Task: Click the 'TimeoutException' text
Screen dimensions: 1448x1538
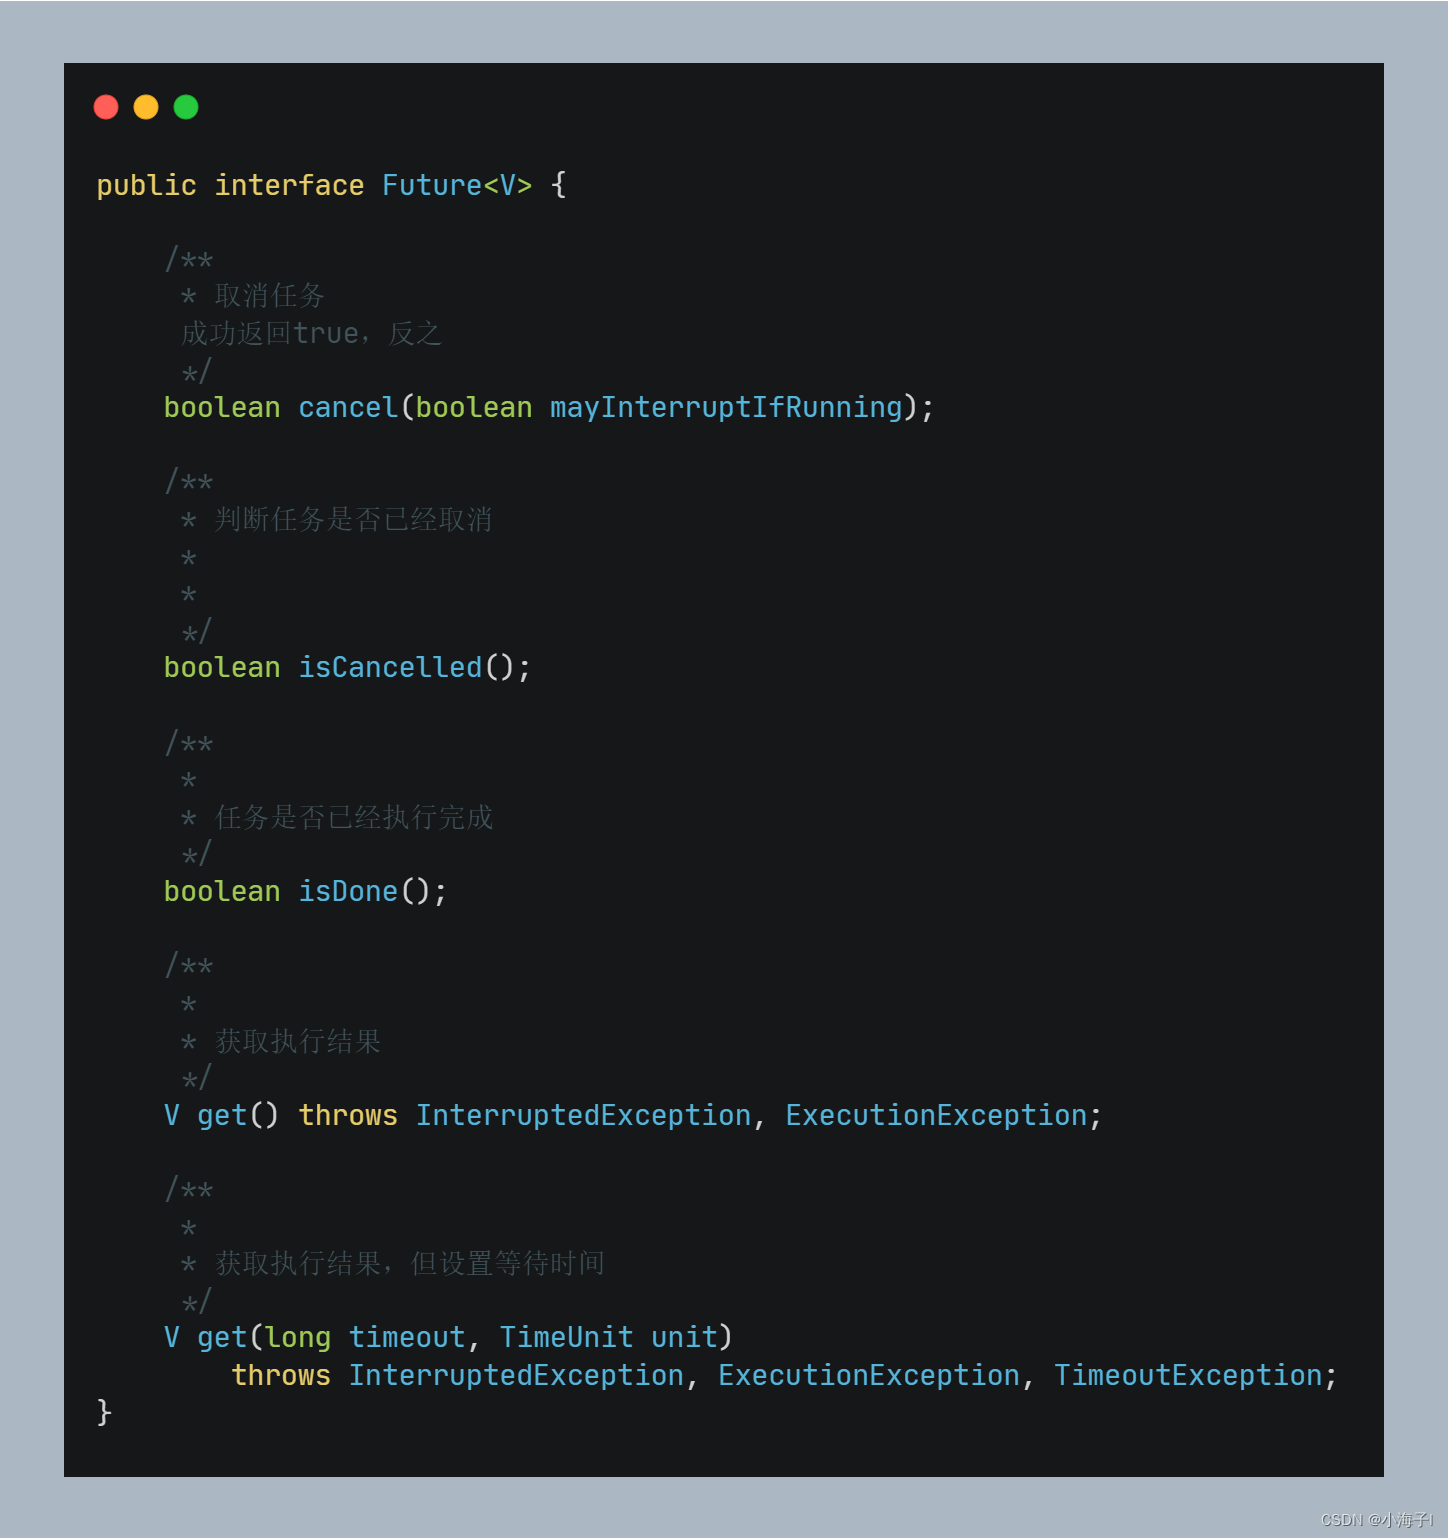Action: click(x=1188, y=1375)
